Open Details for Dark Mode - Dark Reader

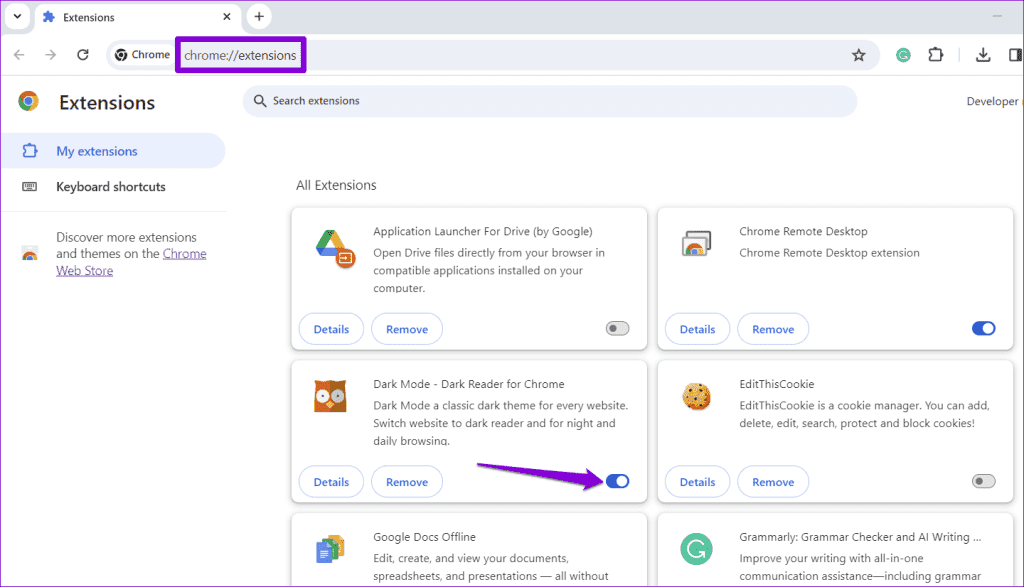[331, 482]
